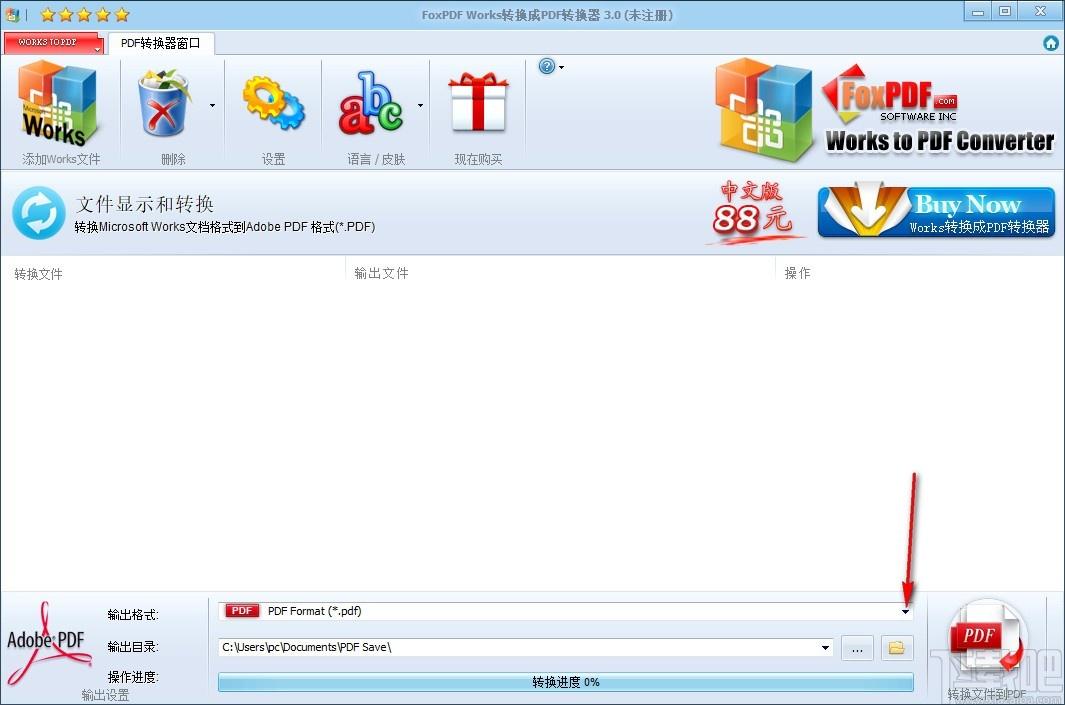Click the Adobe PDF logo
Screen dimensions: 1065x705
point(47,643)
